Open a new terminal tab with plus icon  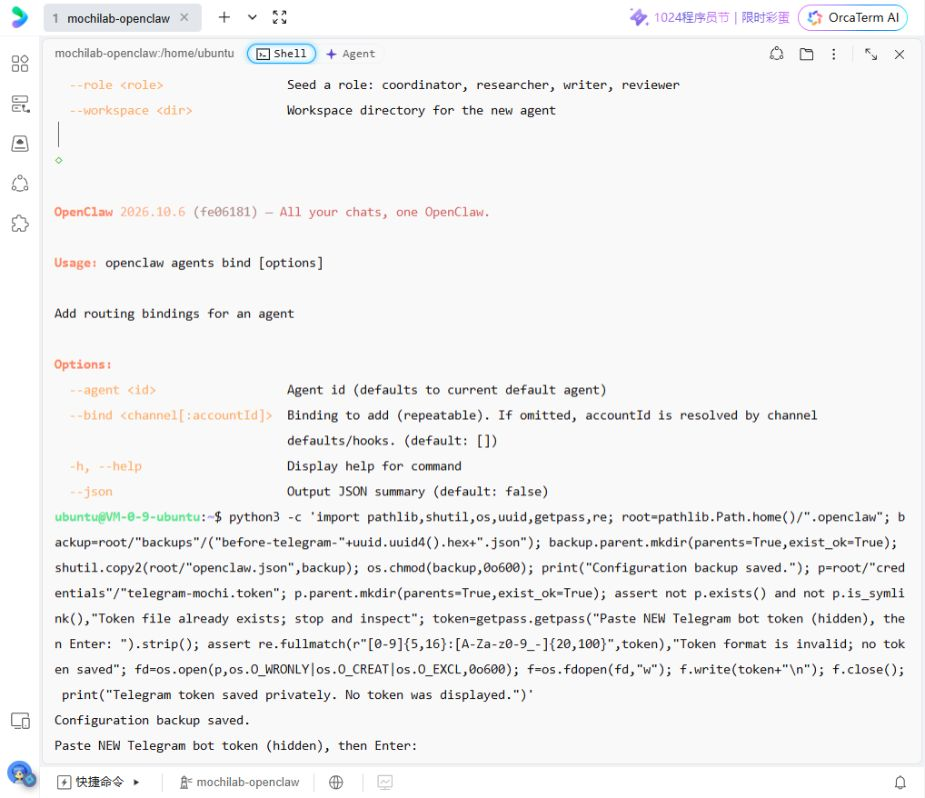click(224, 17)
